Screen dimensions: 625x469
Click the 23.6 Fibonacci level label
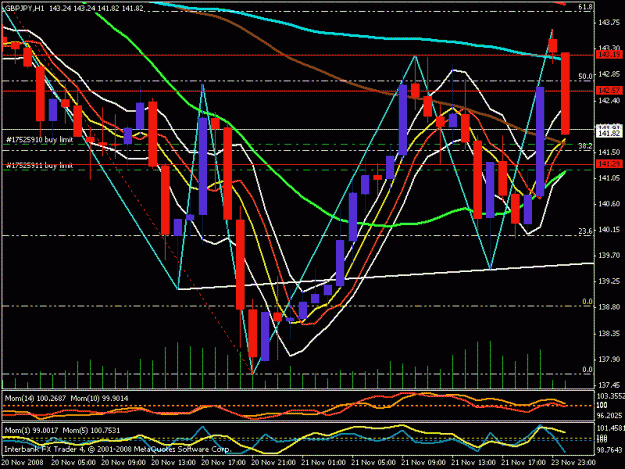(585, 230)
